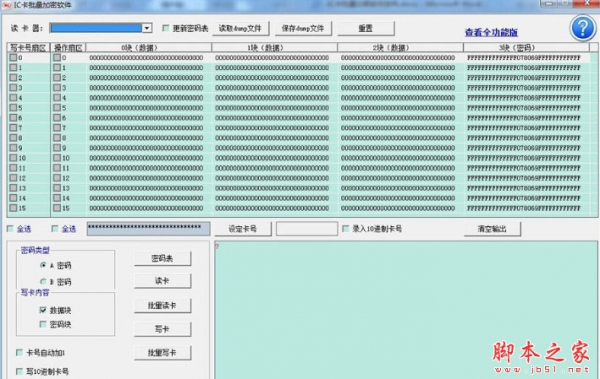Screen dimensions: 600x379
Task: Select the A 密码 radio button
Action: pyautogui.click(x=43, y=265)
